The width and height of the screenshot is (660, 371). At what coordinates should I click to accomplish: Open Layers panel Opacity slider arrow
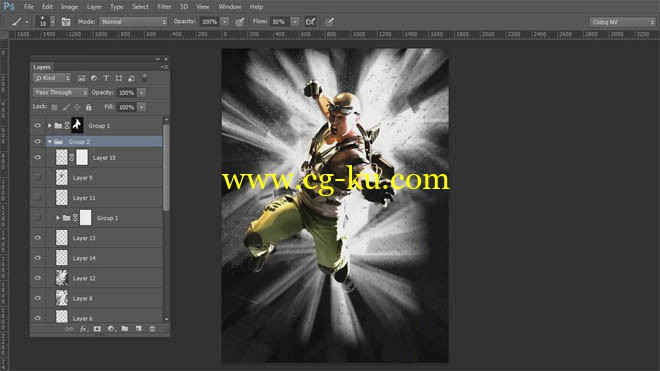point(142,93)
